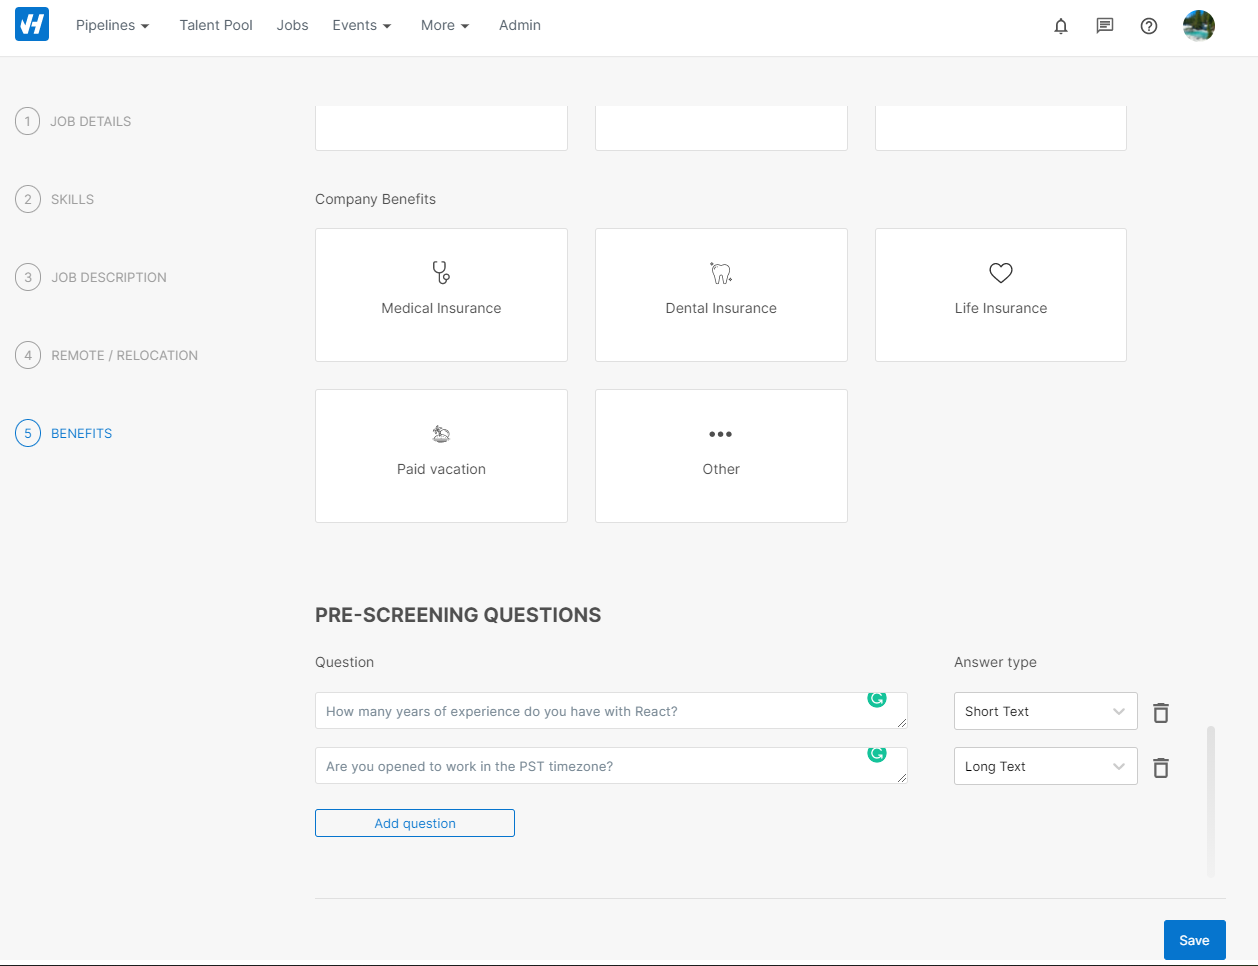Open the Talent Pool page
Screen dimensions: 1258x966
point(216,25)
